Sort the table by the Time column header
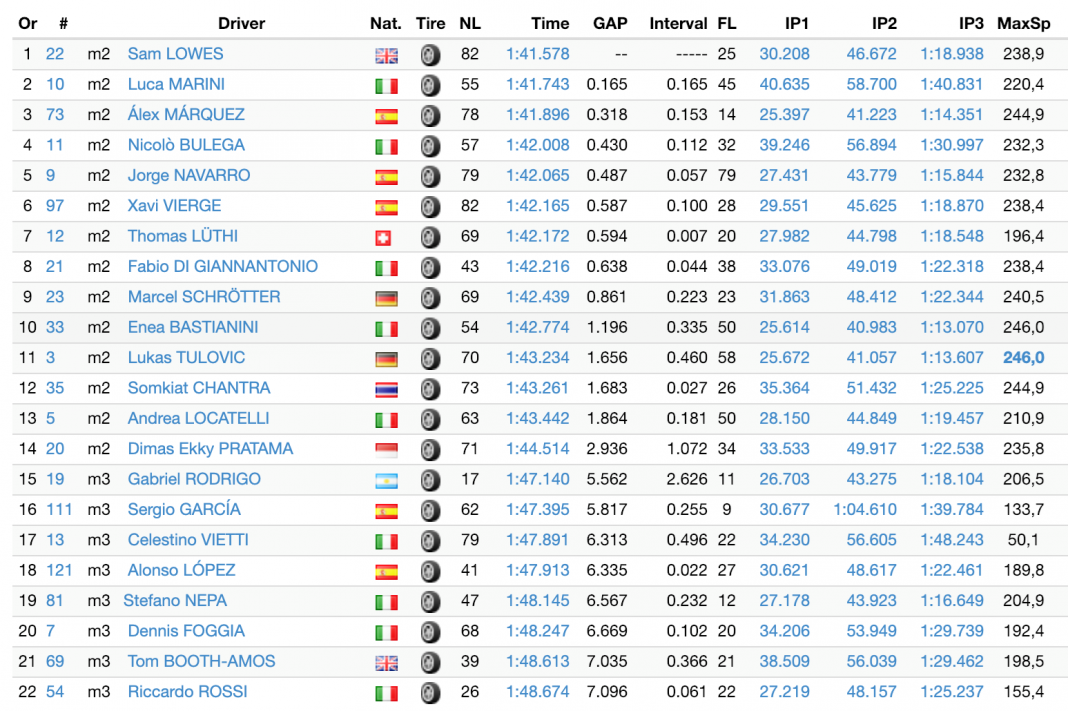This screenshot has height=711, width=1068. 550,23
